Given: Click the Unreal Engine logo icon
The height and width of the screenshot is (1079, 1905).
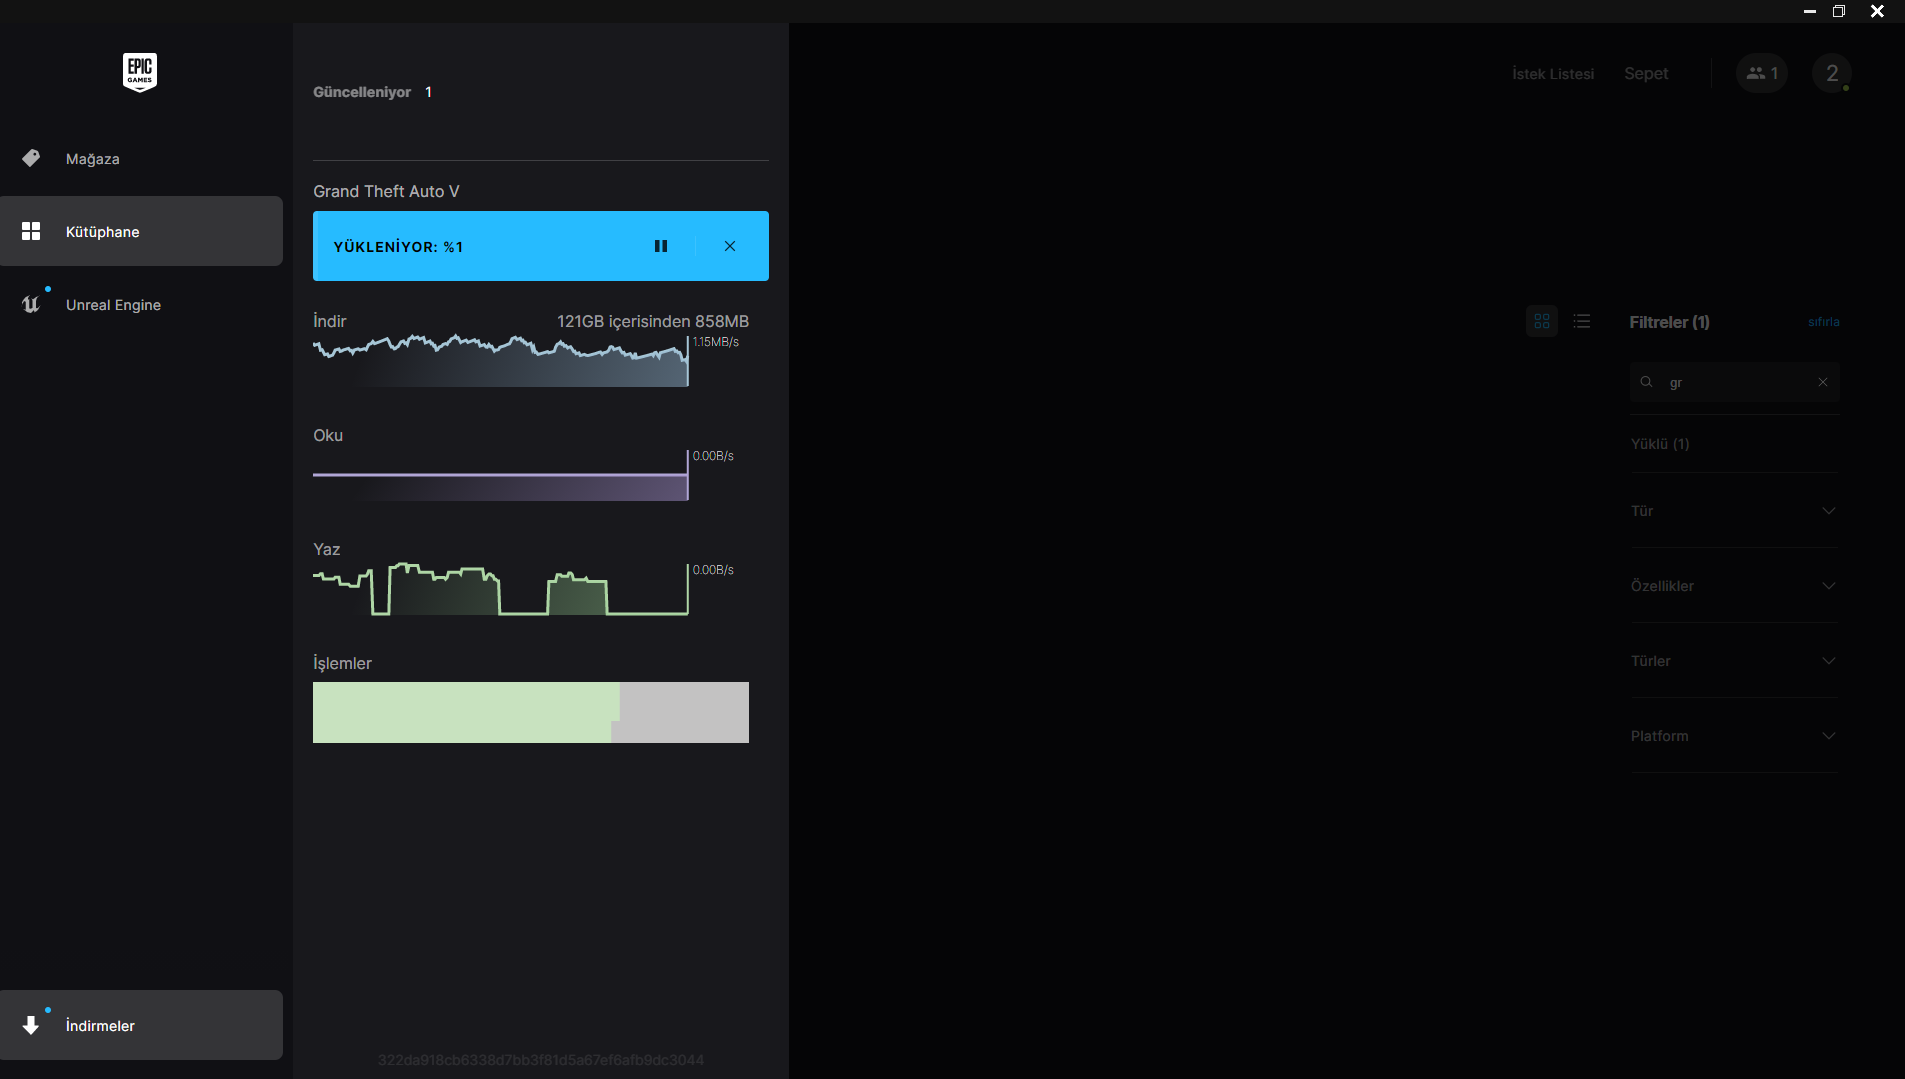Looking at the screenshot, I should coord(31,304).
